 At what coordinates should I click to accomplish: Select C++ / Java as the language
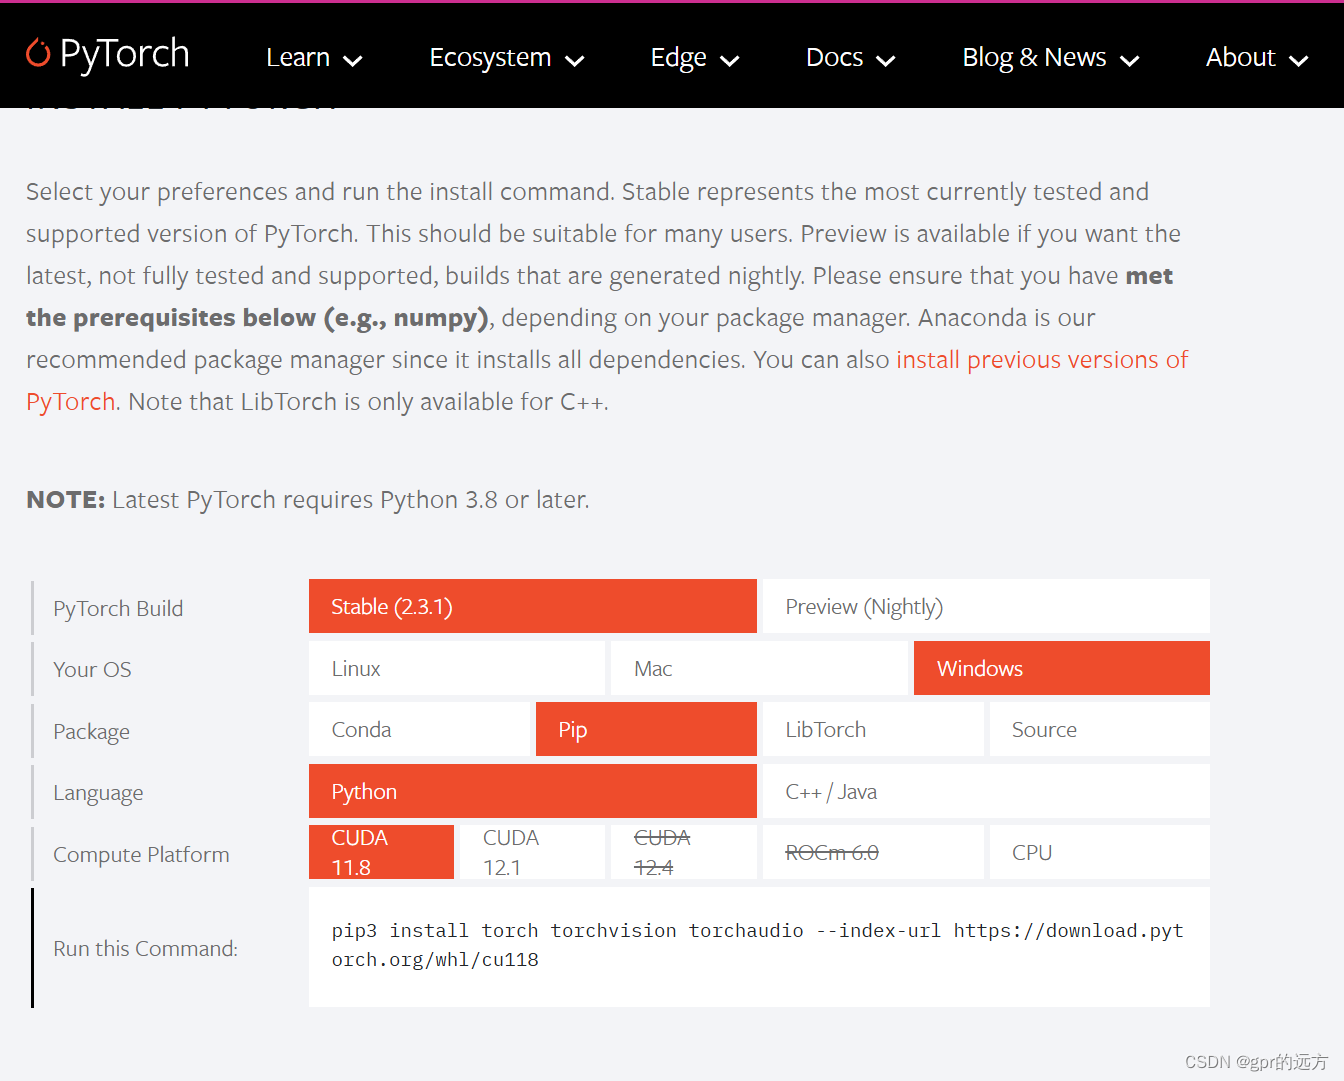coord(986,791)
